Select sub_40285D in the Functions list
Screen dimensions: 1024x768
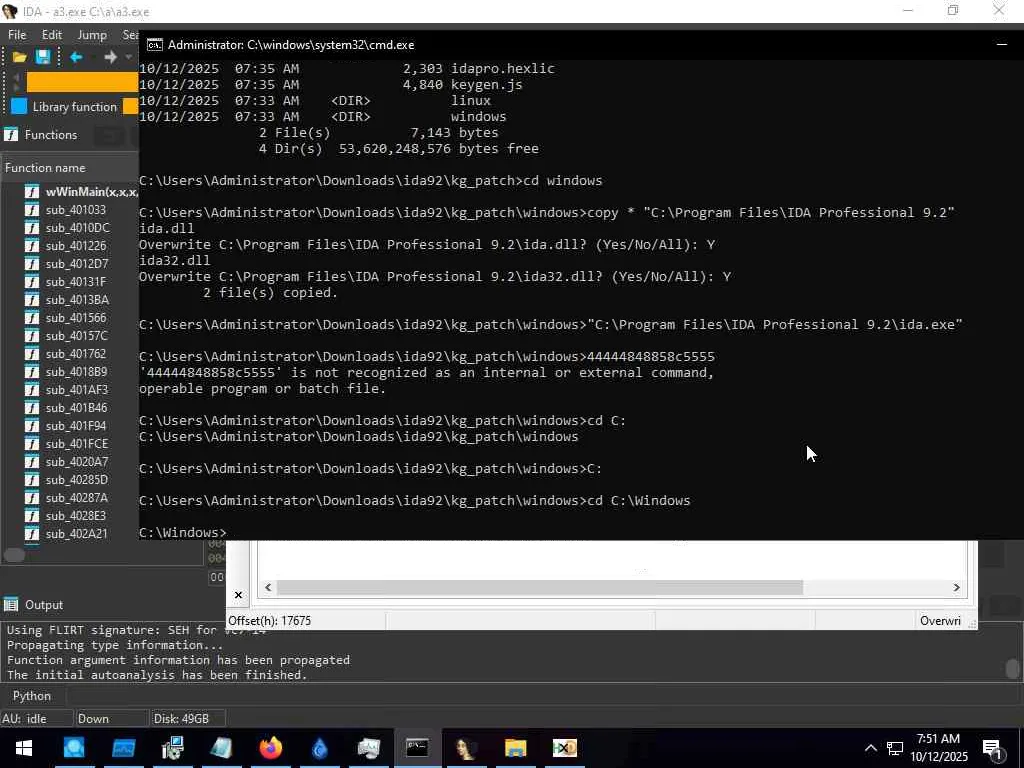[77, 479]
